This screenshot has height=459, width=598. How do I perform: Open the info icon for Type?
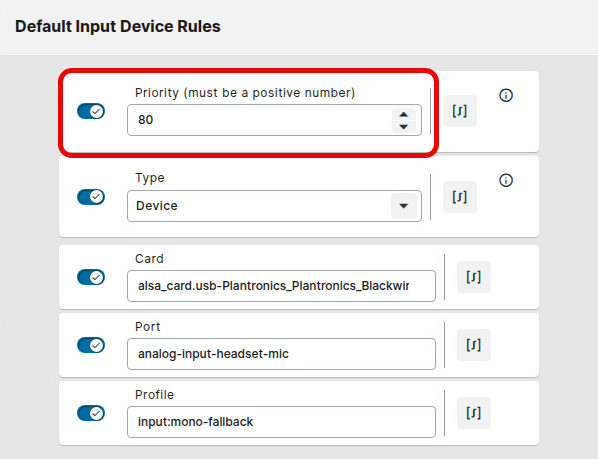click(506, 180)
